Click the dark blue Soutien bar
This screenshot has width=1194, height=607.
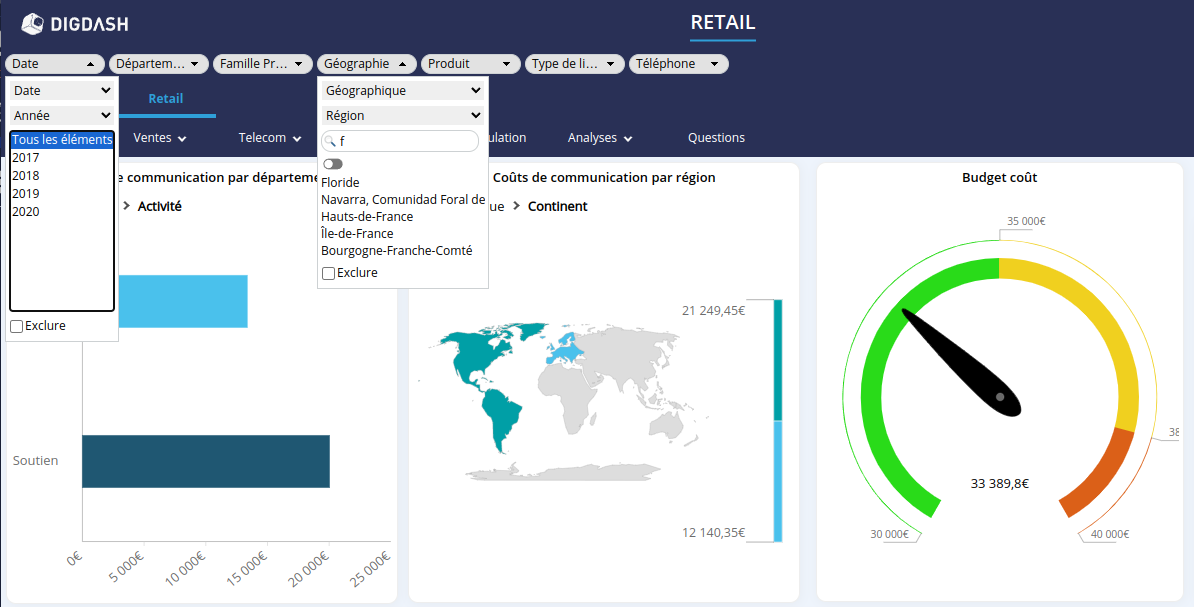(206, 462)
